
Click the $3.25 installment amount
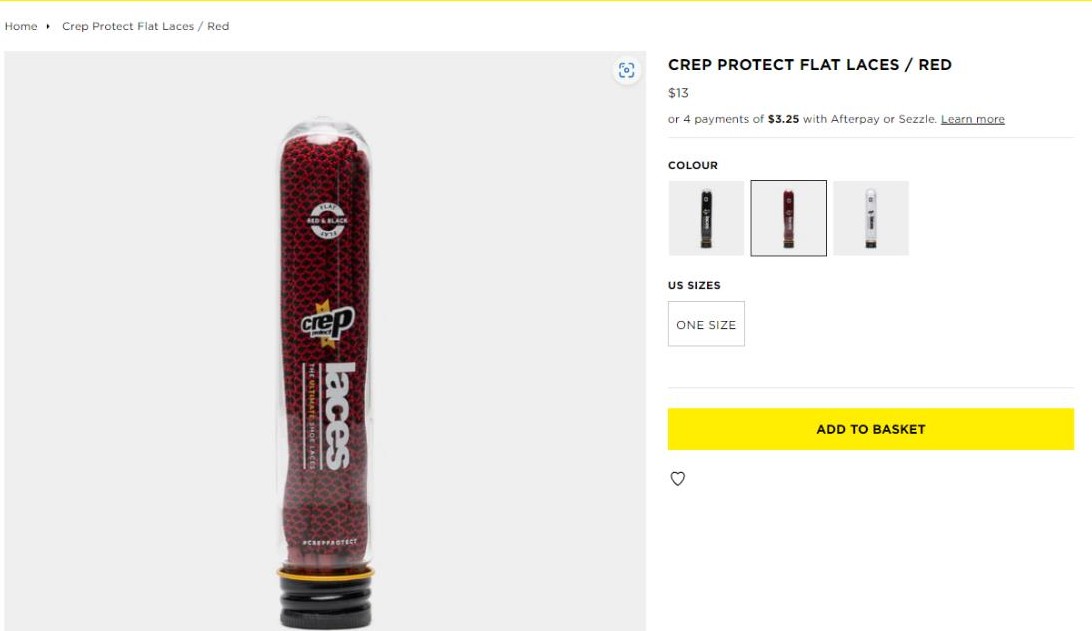click(783, 119)
